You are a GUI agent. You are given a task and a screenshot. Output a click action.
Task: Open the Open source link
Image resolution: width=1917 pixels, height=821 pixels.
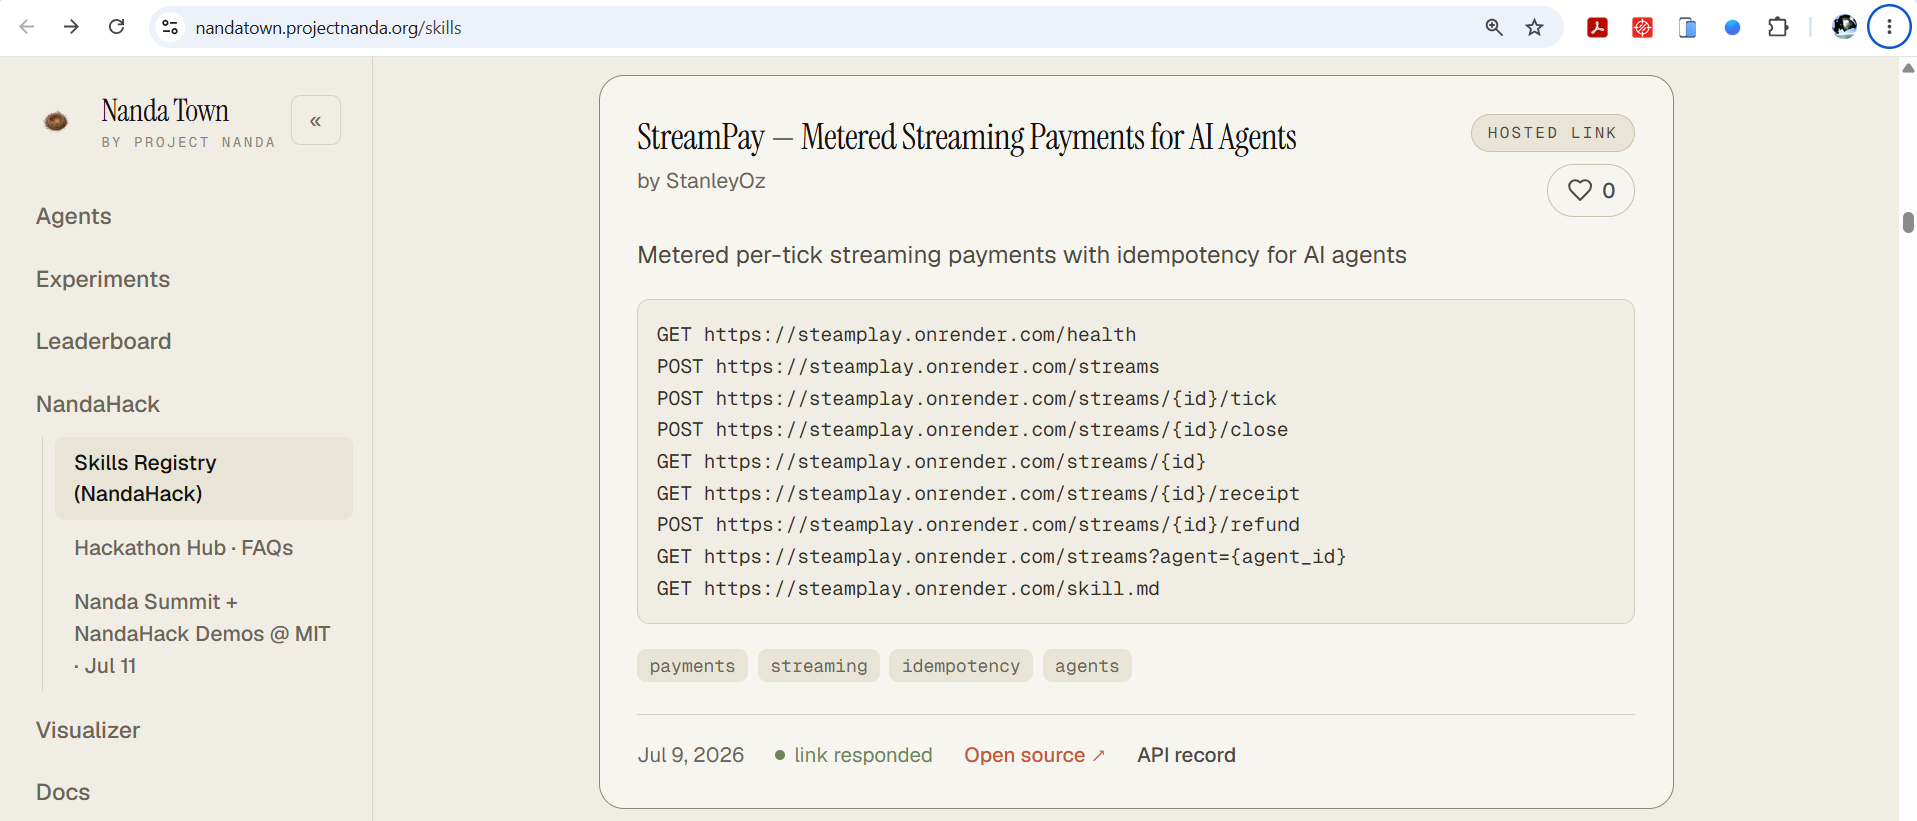tap(1034, 755)
